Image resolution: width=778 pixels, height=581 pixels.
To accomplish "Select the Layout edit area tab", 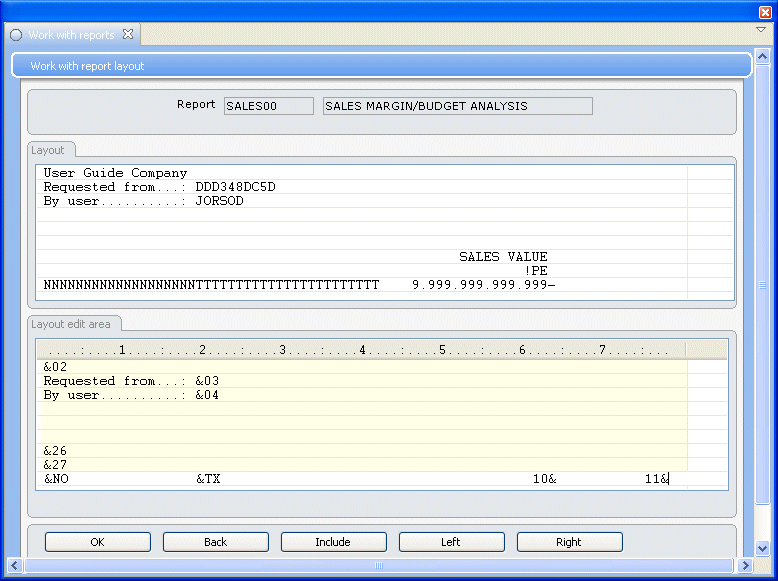I will 75,324.
